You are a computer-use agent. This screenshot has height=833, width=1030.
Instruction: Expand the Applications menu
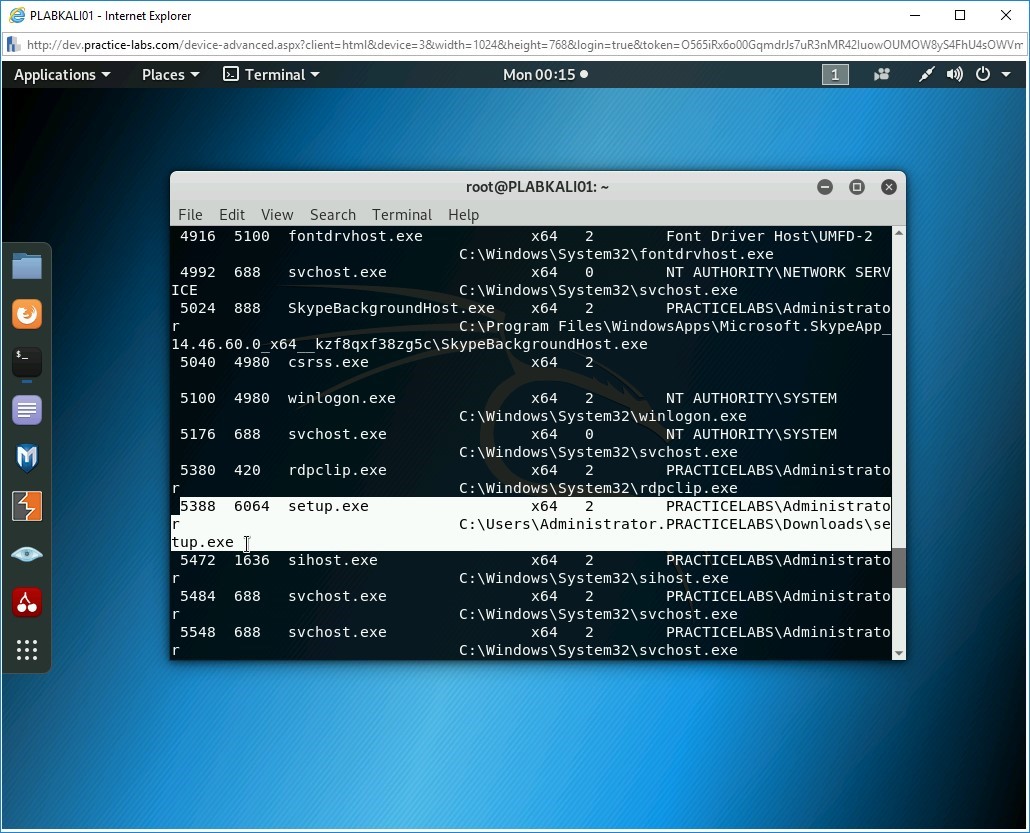62,75
